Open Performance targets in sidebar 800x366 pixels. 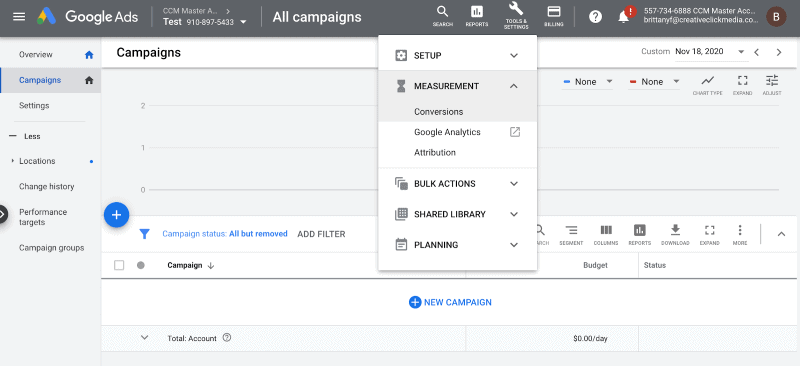pos(43,217)
